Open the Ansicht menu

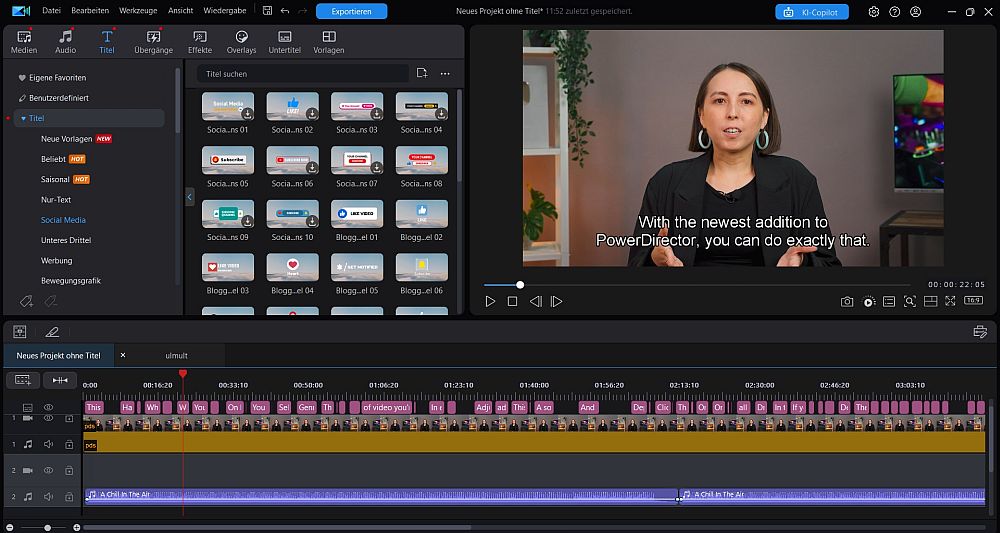tap(180, 11)
